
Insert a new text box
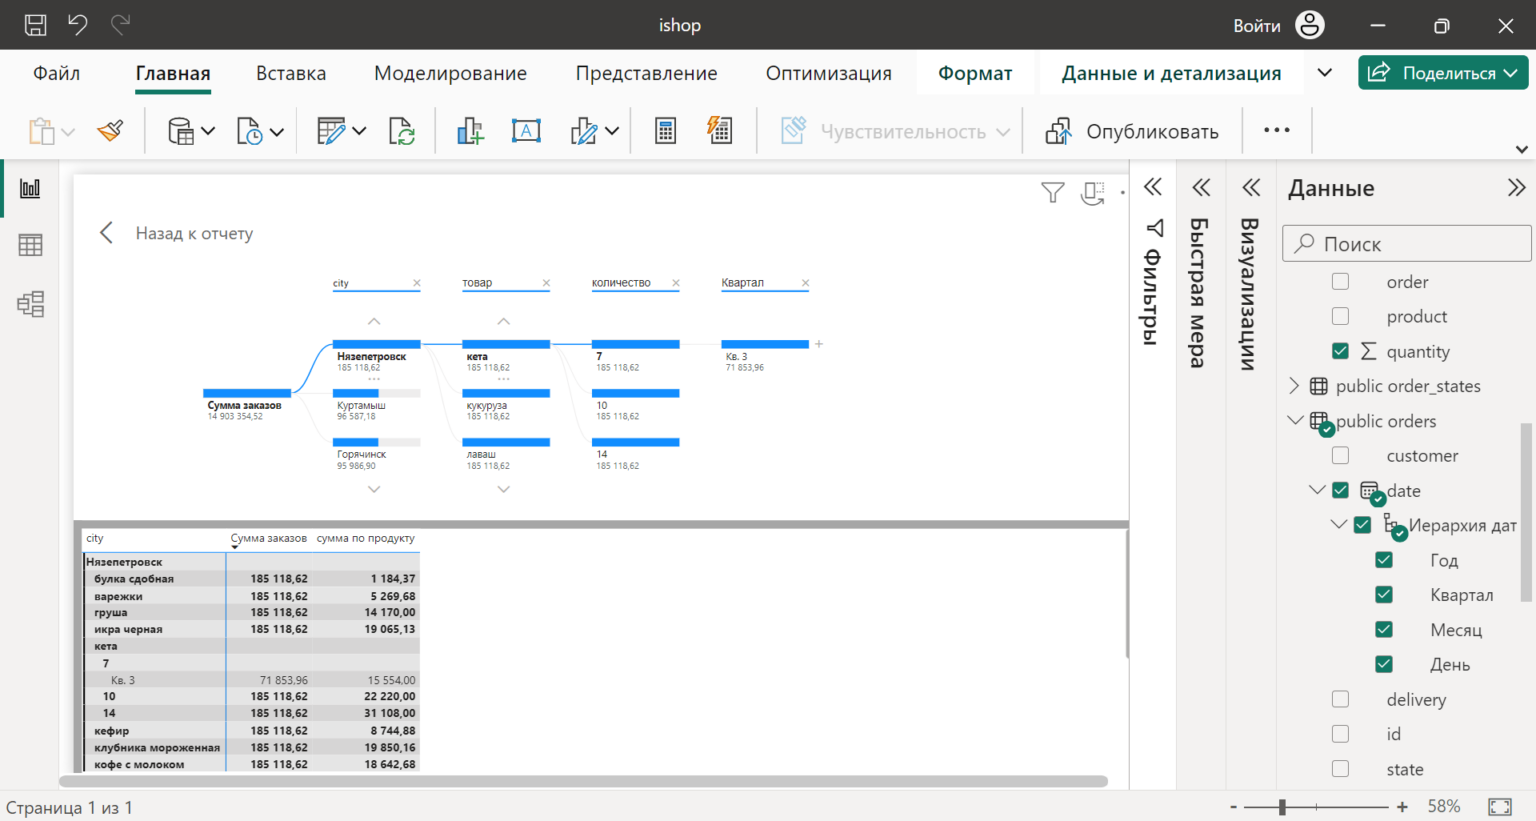pyautogui.click(x=526, y=130)
